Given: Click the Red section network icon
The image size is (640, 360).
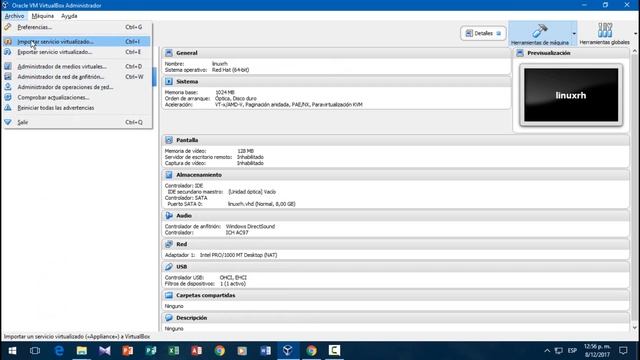Looking at the screenshot, I should [x=169, y=244].
